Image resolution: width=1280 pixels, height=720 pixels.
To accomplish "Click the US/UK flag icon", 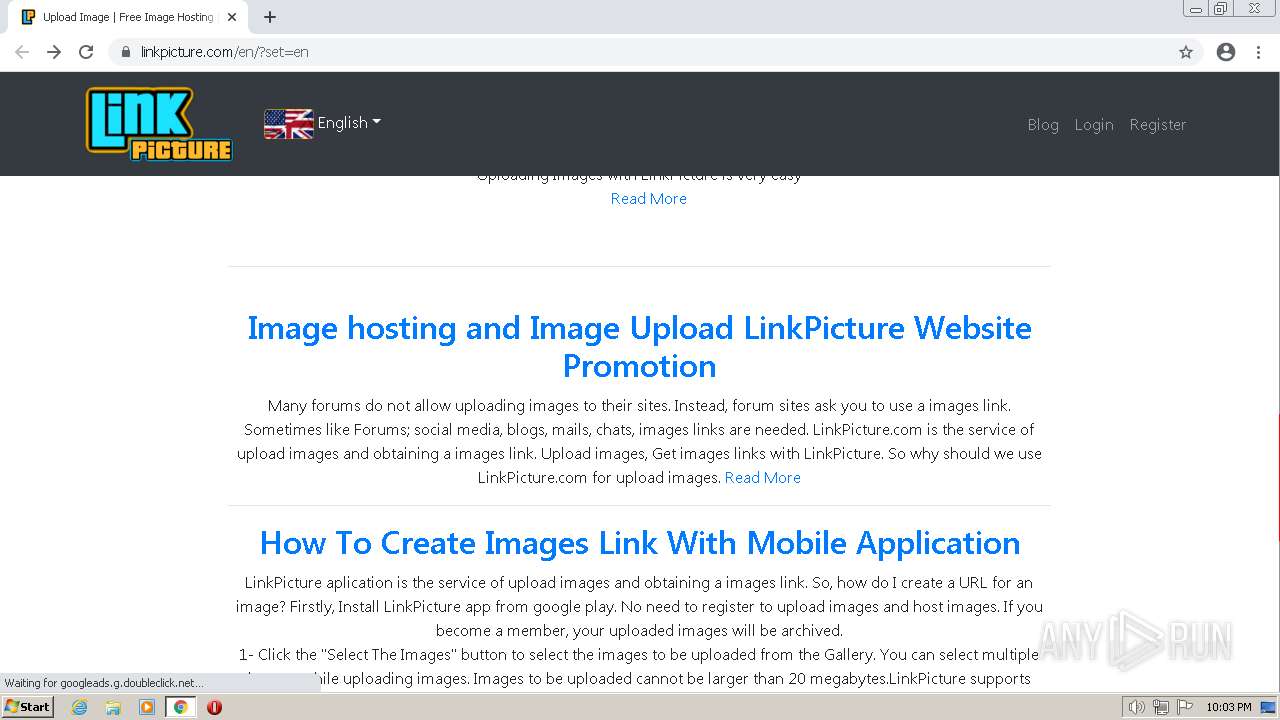I will (288, 124).
